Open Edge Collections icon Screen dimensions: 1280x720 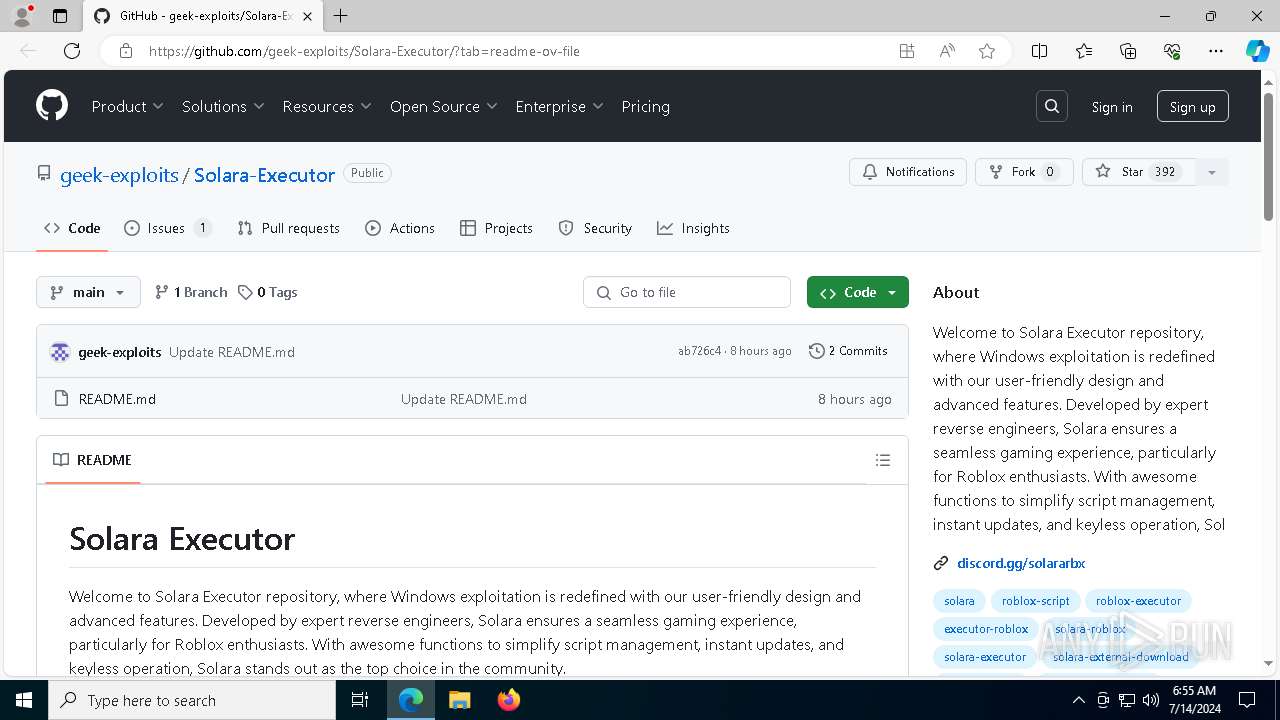pos(1128,51)
